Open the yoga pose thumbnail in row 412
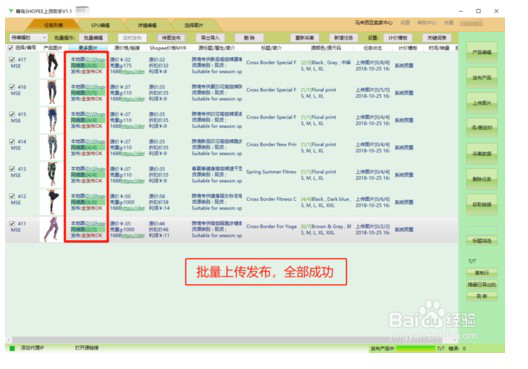This screenshot has height=369, width=528. click(x=52, y=202)
